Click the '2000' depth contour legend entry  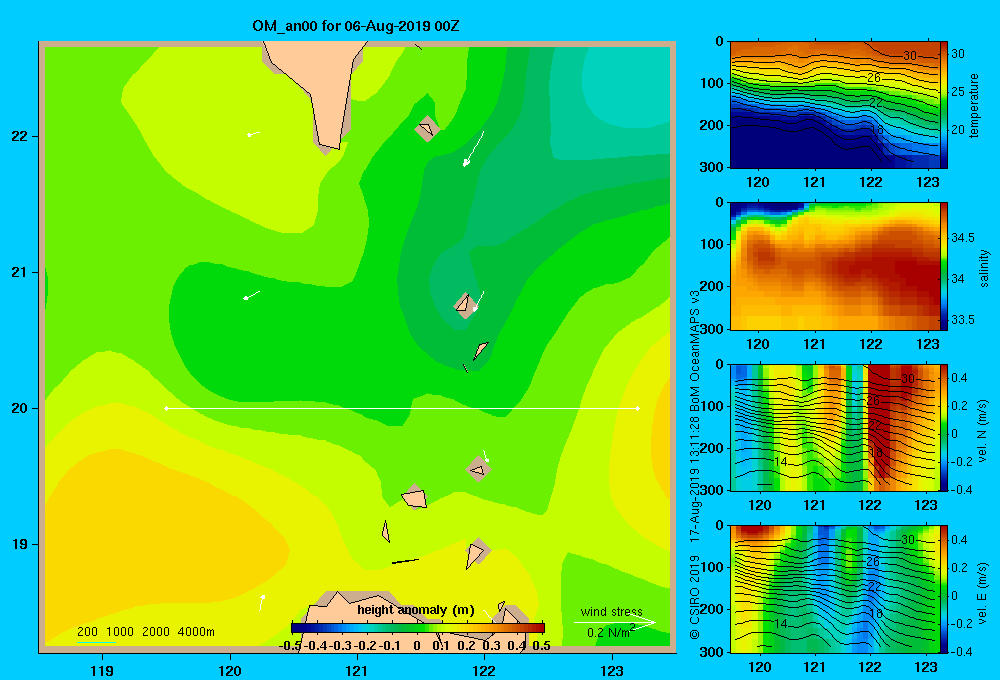pos(156,632)
